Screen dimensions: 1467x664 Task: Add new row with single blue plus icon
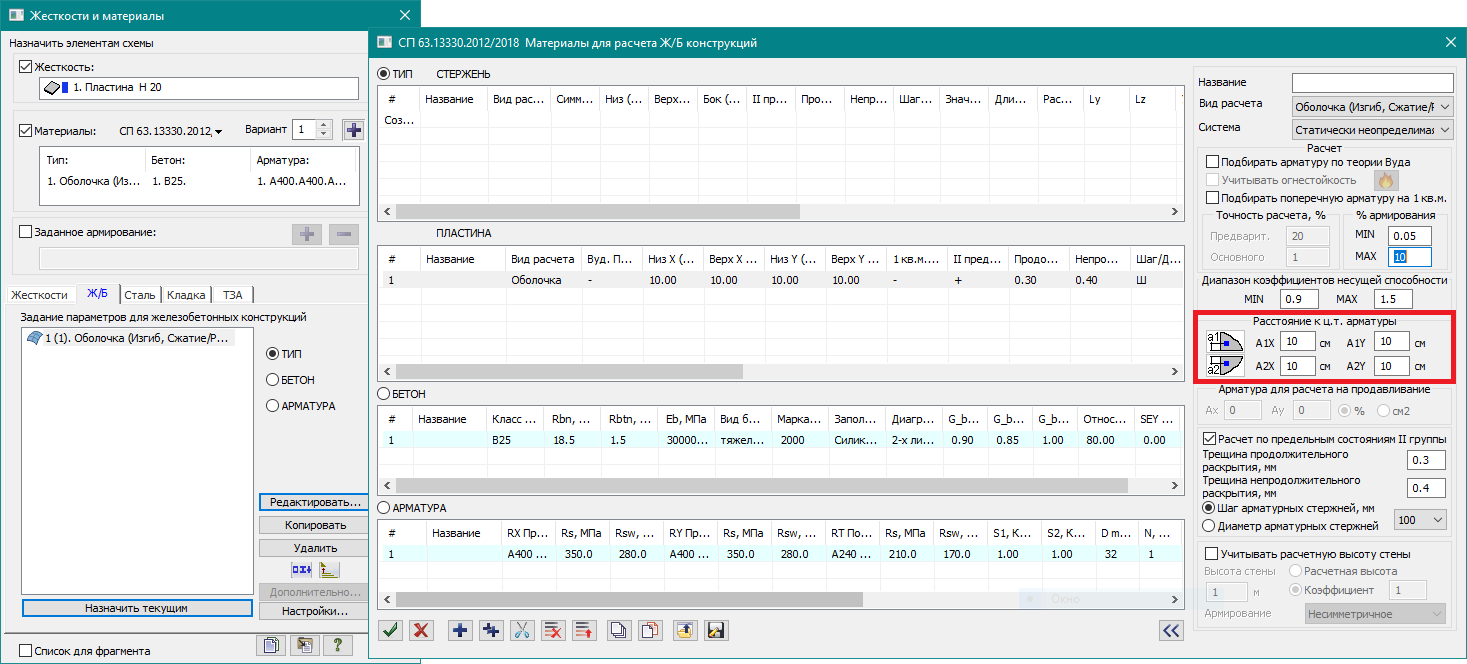[460, 630]
